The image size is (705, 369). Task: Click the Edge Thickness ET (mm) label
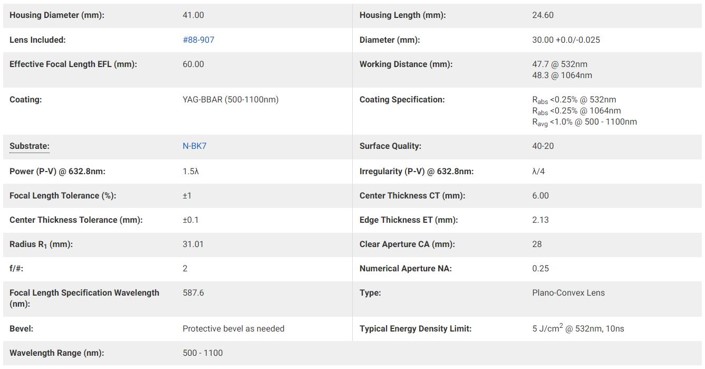pos(409,220)
